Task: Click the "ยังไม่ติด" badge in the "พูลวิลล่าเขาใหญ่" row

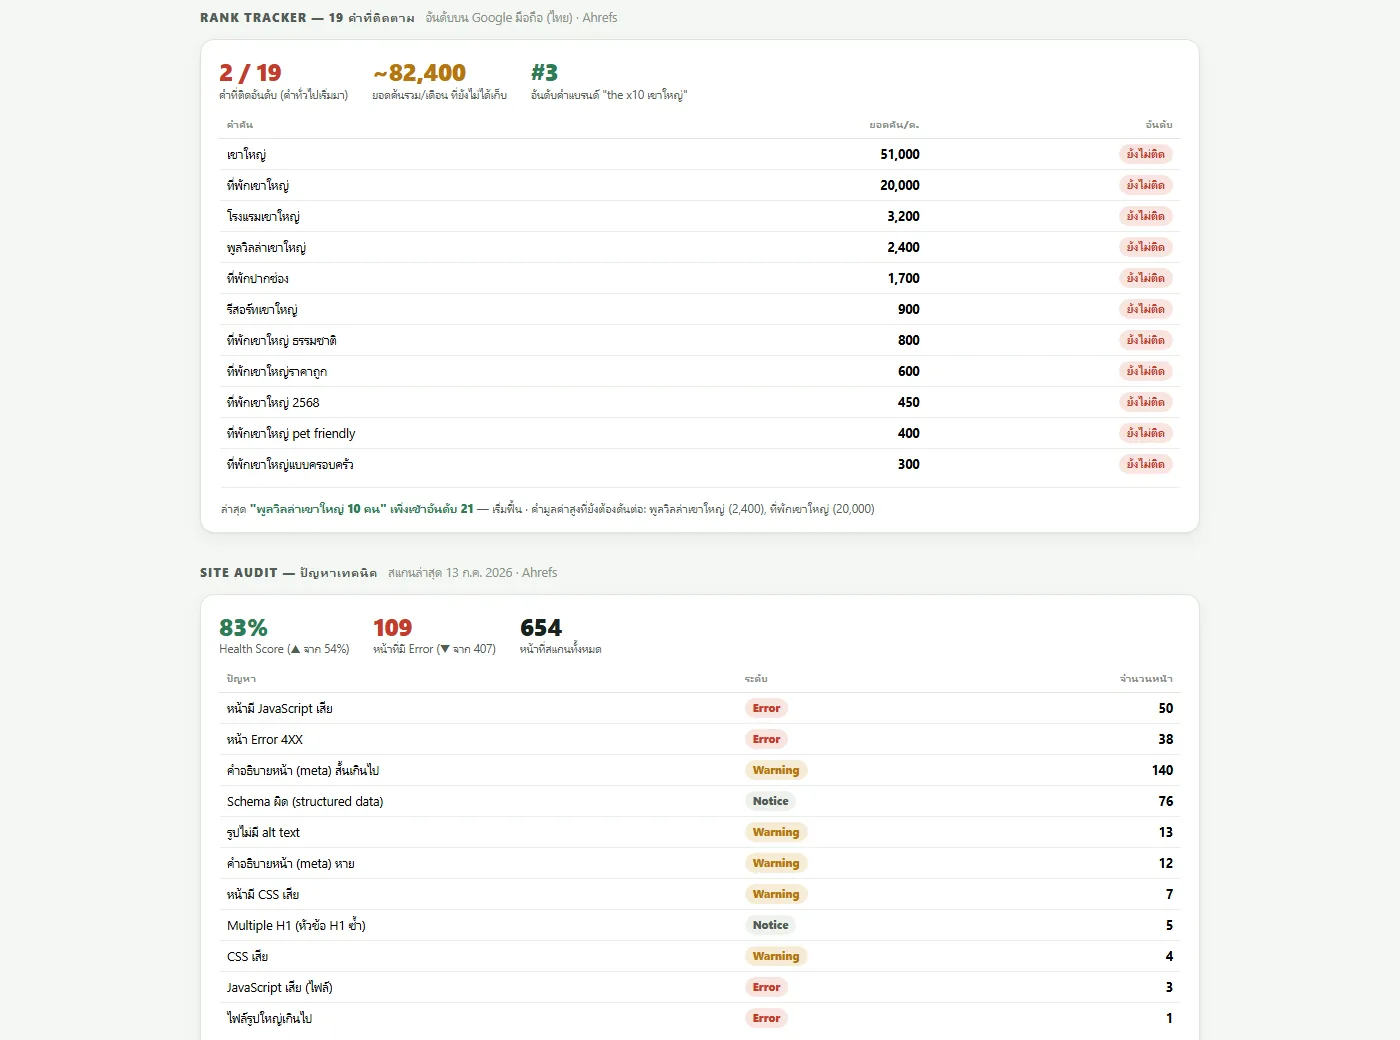Action: coord(1145,247)
